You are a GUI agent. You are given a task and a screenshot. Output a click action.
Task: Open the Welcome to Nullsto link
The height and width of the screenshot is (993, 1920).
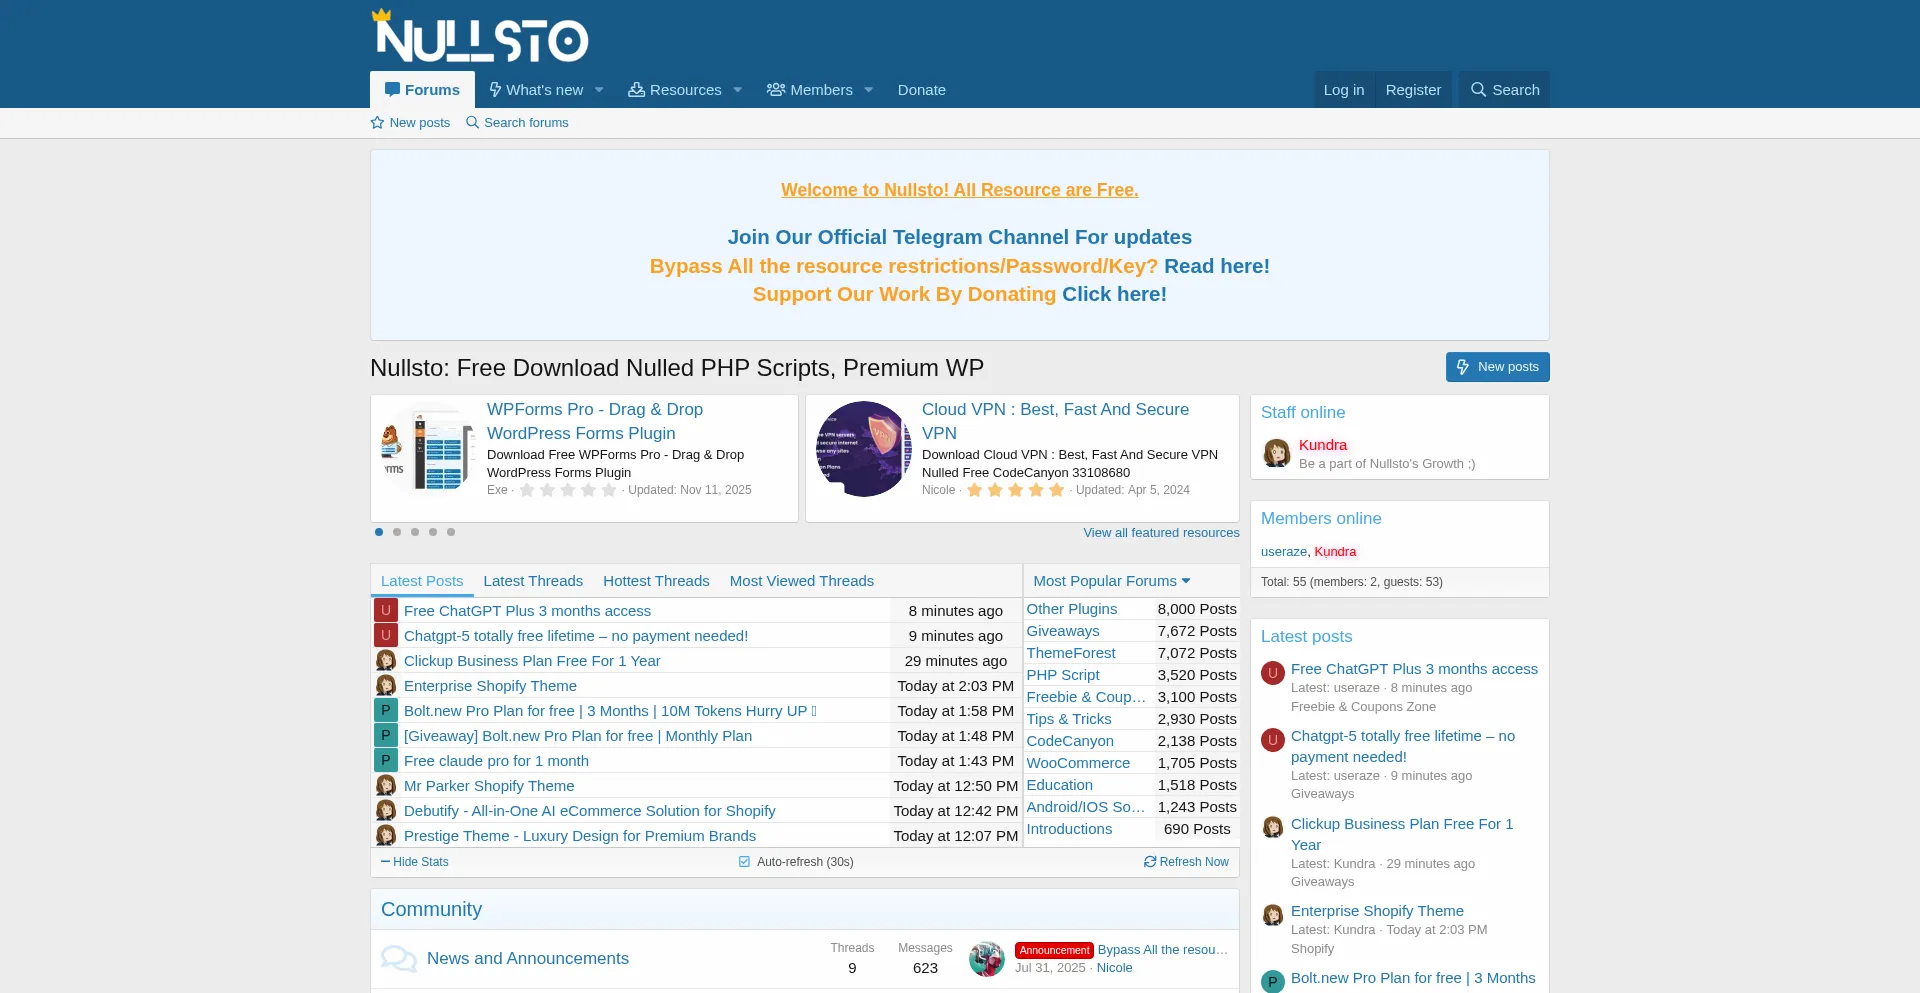click(x=960, y=190)
